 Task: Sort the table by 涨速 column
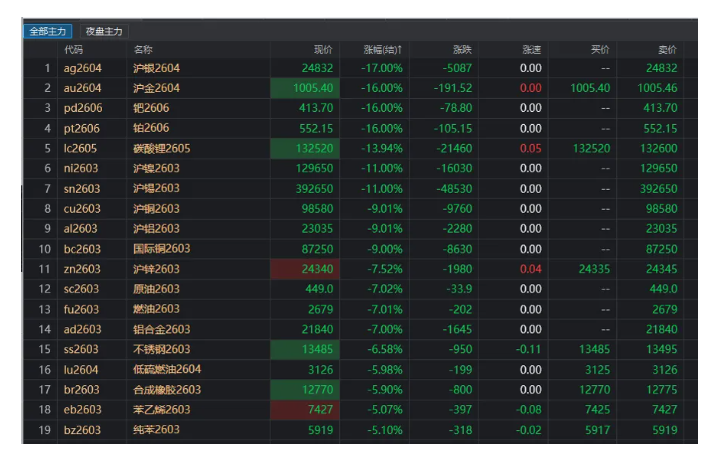531,49
